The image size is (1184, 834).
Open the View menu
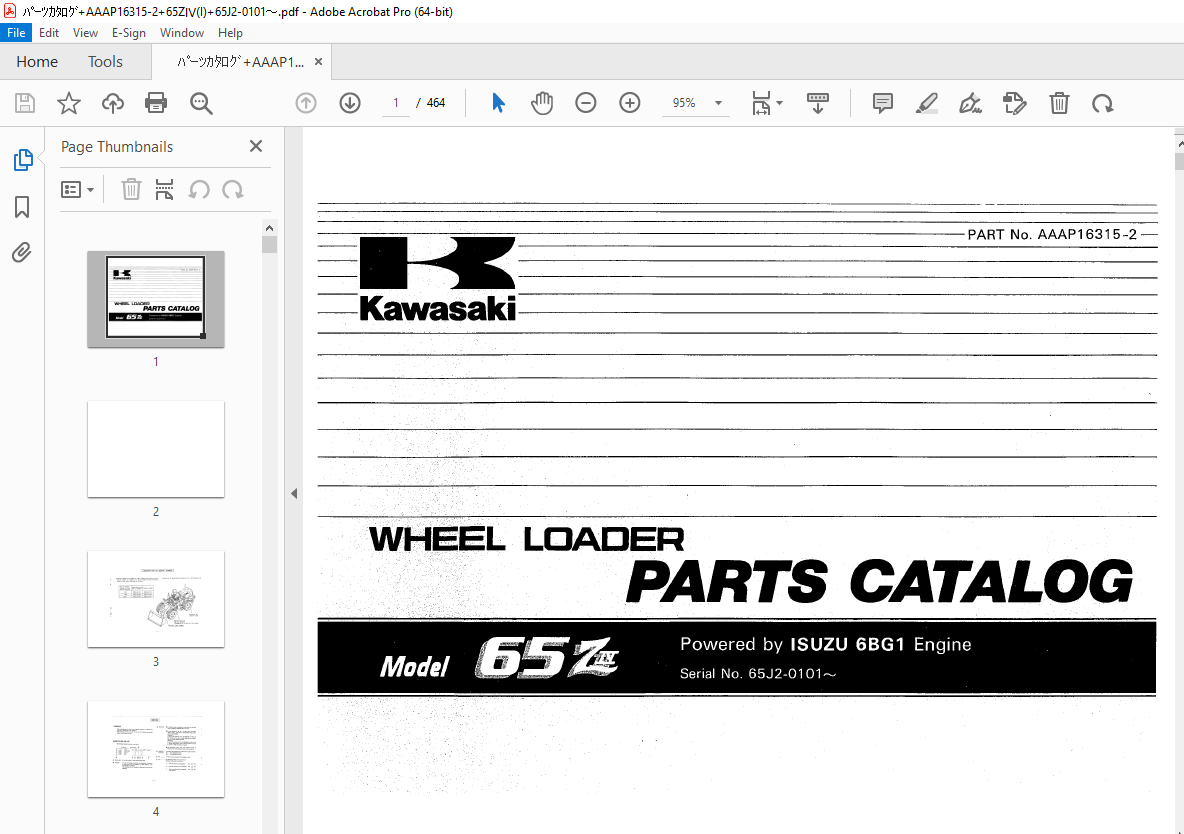(85, 32)
